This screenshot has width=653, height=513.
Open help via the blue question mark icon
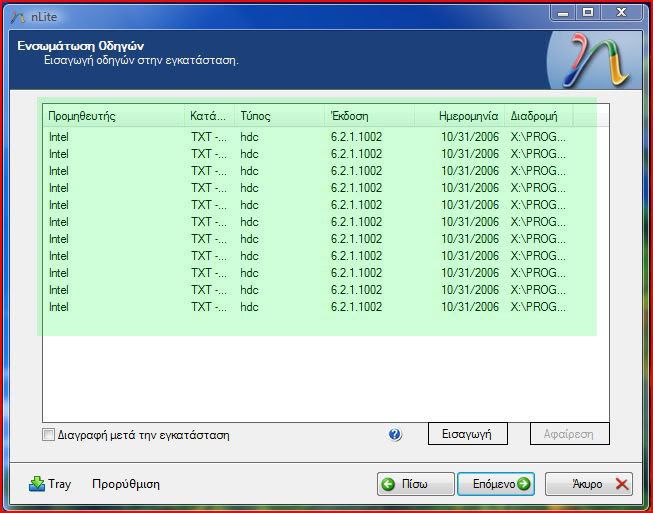(395, 435)
